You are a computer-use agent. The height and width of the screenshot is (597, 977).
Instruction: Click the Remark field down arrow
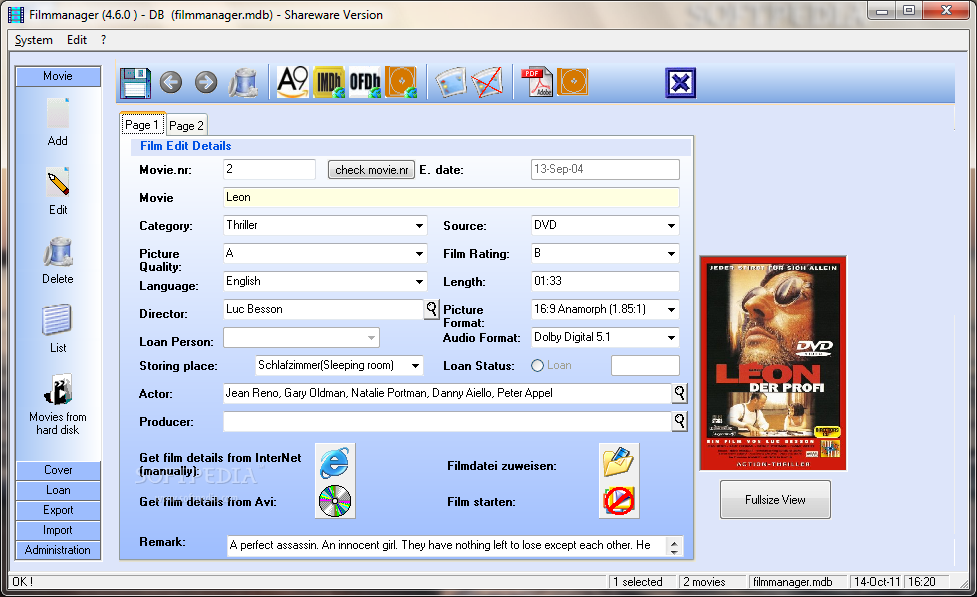pos(674,551)
